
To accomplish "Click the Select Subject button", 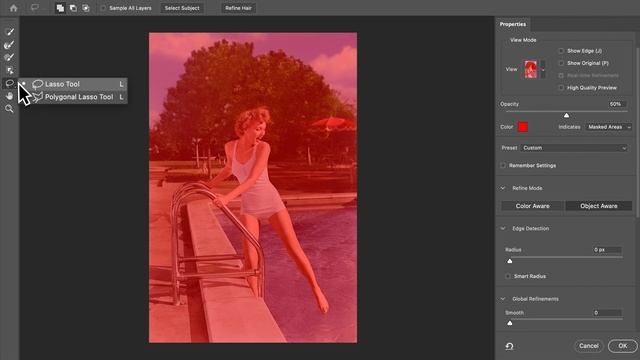I will coord(182,8).
